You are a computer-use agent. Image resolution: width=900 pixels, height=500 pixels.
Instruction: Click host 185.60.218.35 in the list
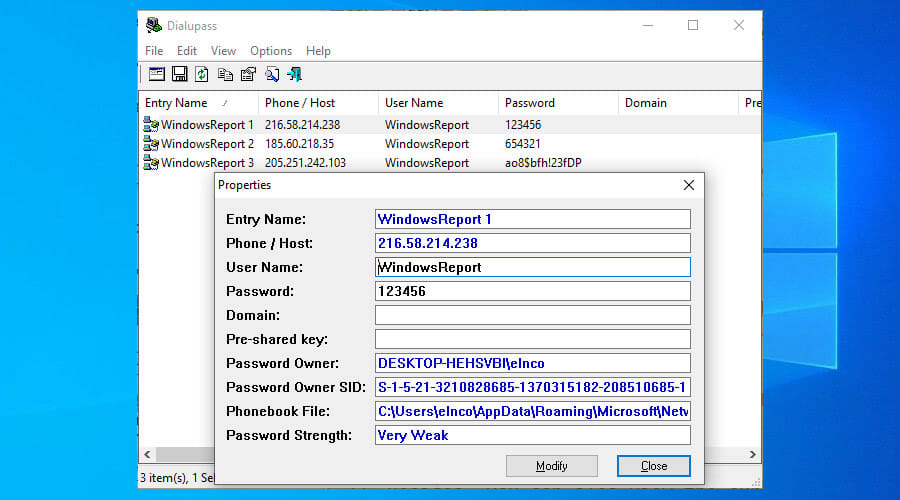[x=299, y=144]
